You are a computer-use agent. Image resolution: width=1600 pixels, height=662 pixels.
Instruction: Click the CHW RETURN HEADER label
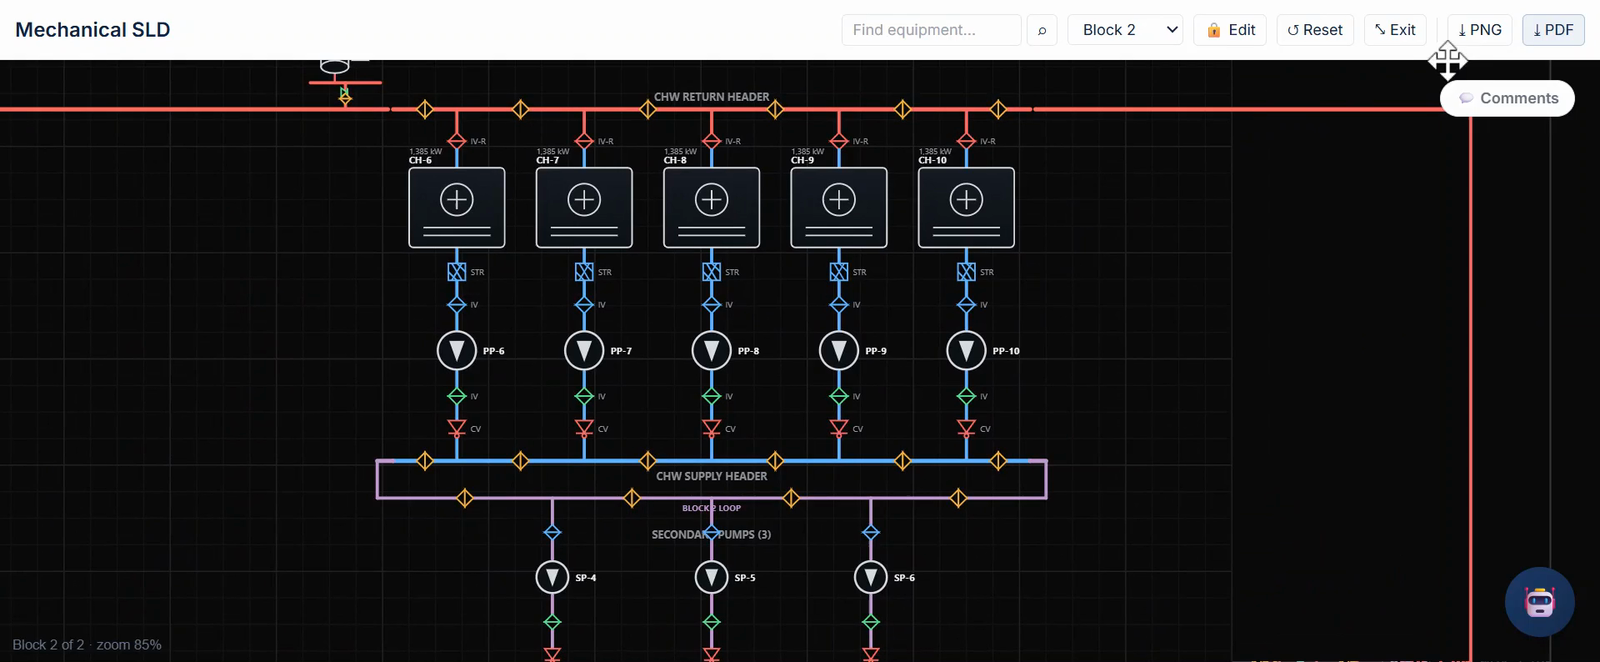pyautogui.click(x=711, y=97)
